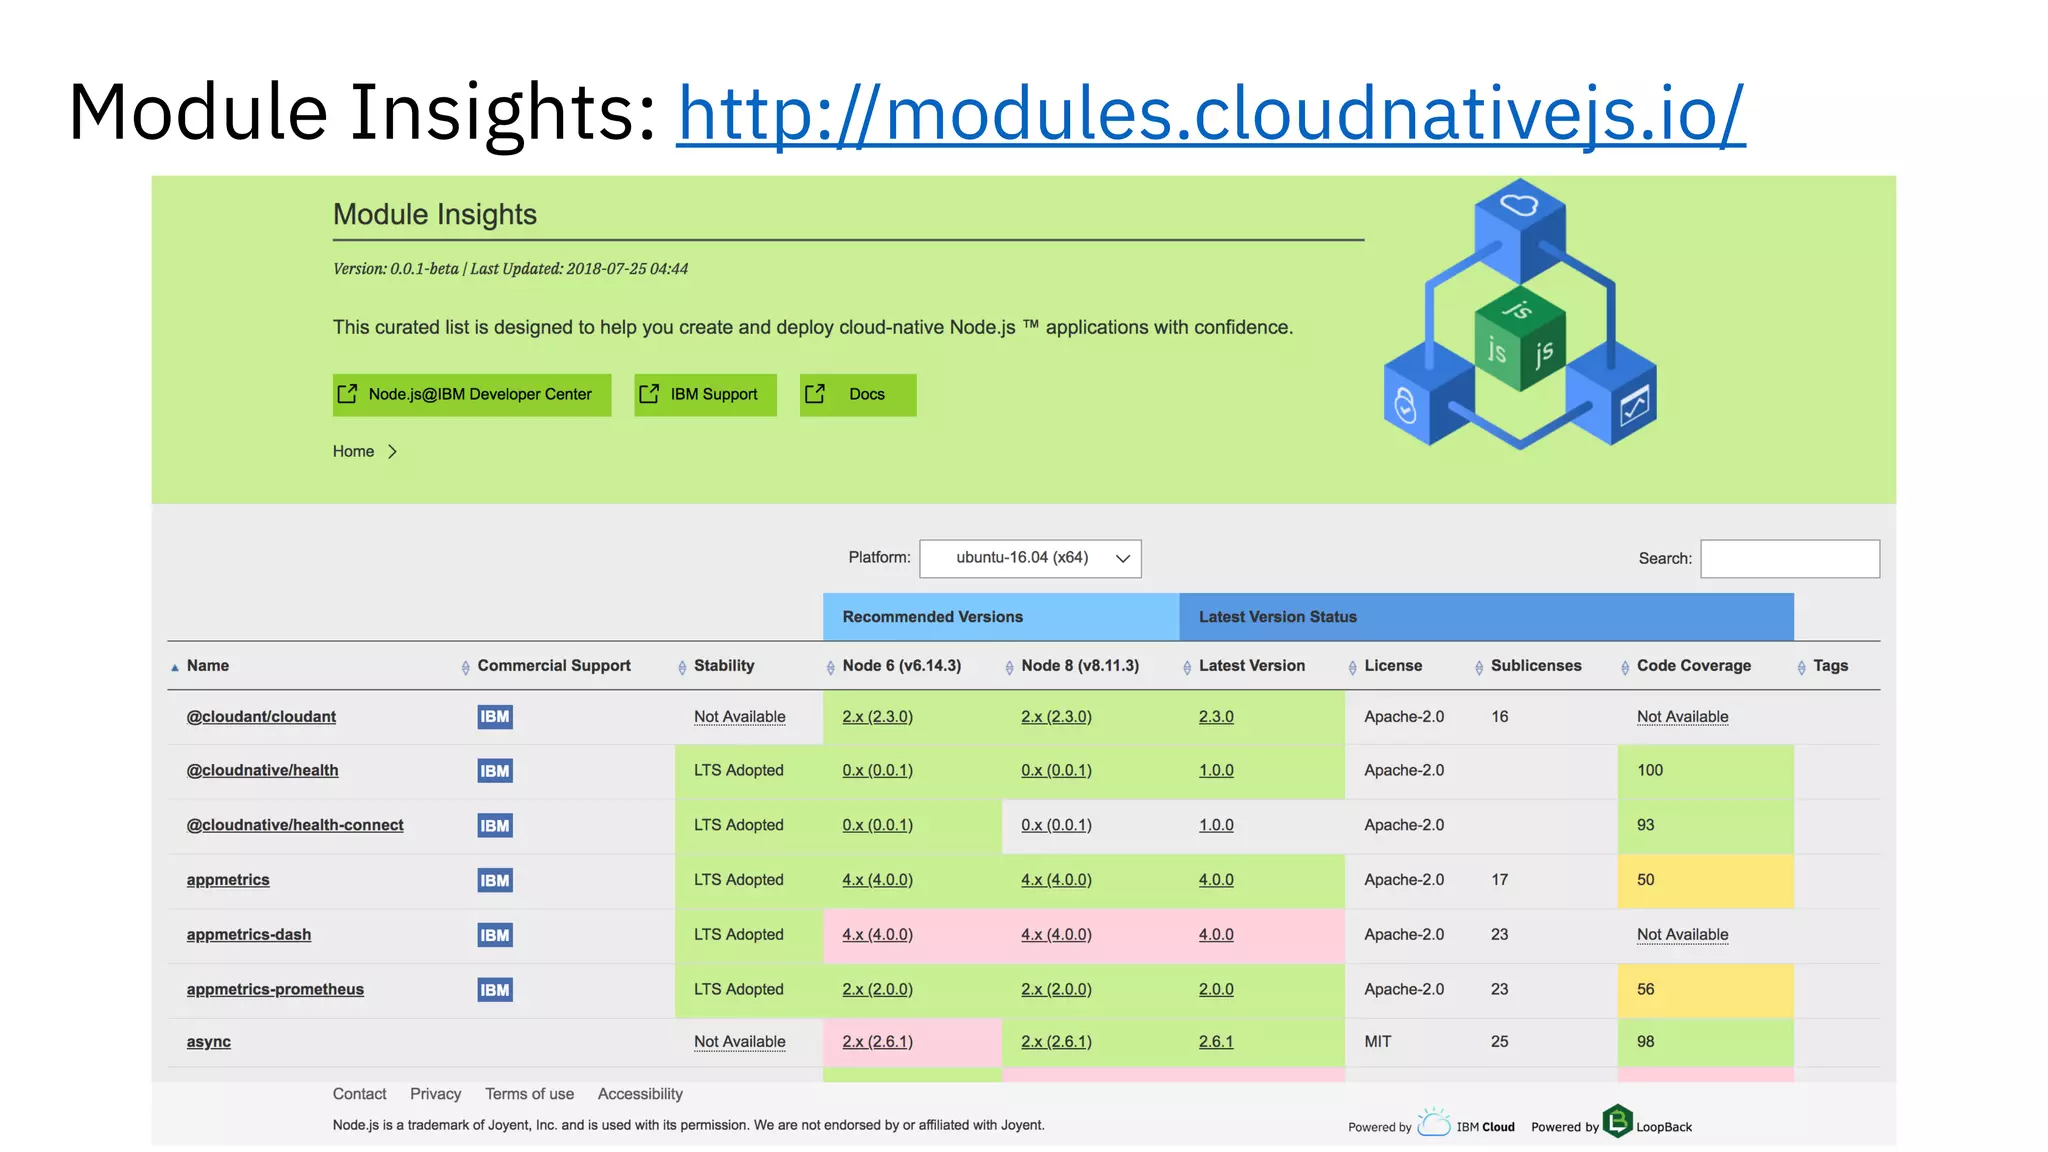Click latest version 2.6.1 for async

[1216, 1042]
